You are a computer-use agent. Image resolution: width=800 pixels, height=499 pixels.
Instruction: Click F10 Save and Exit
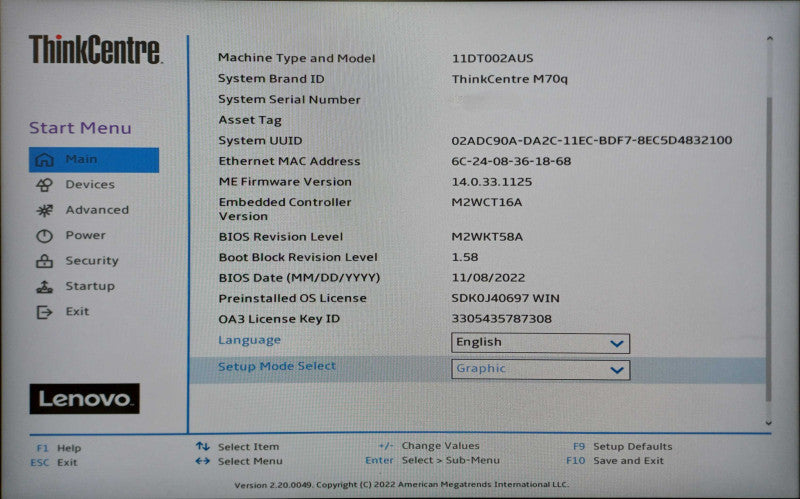[x=615, y=461]
